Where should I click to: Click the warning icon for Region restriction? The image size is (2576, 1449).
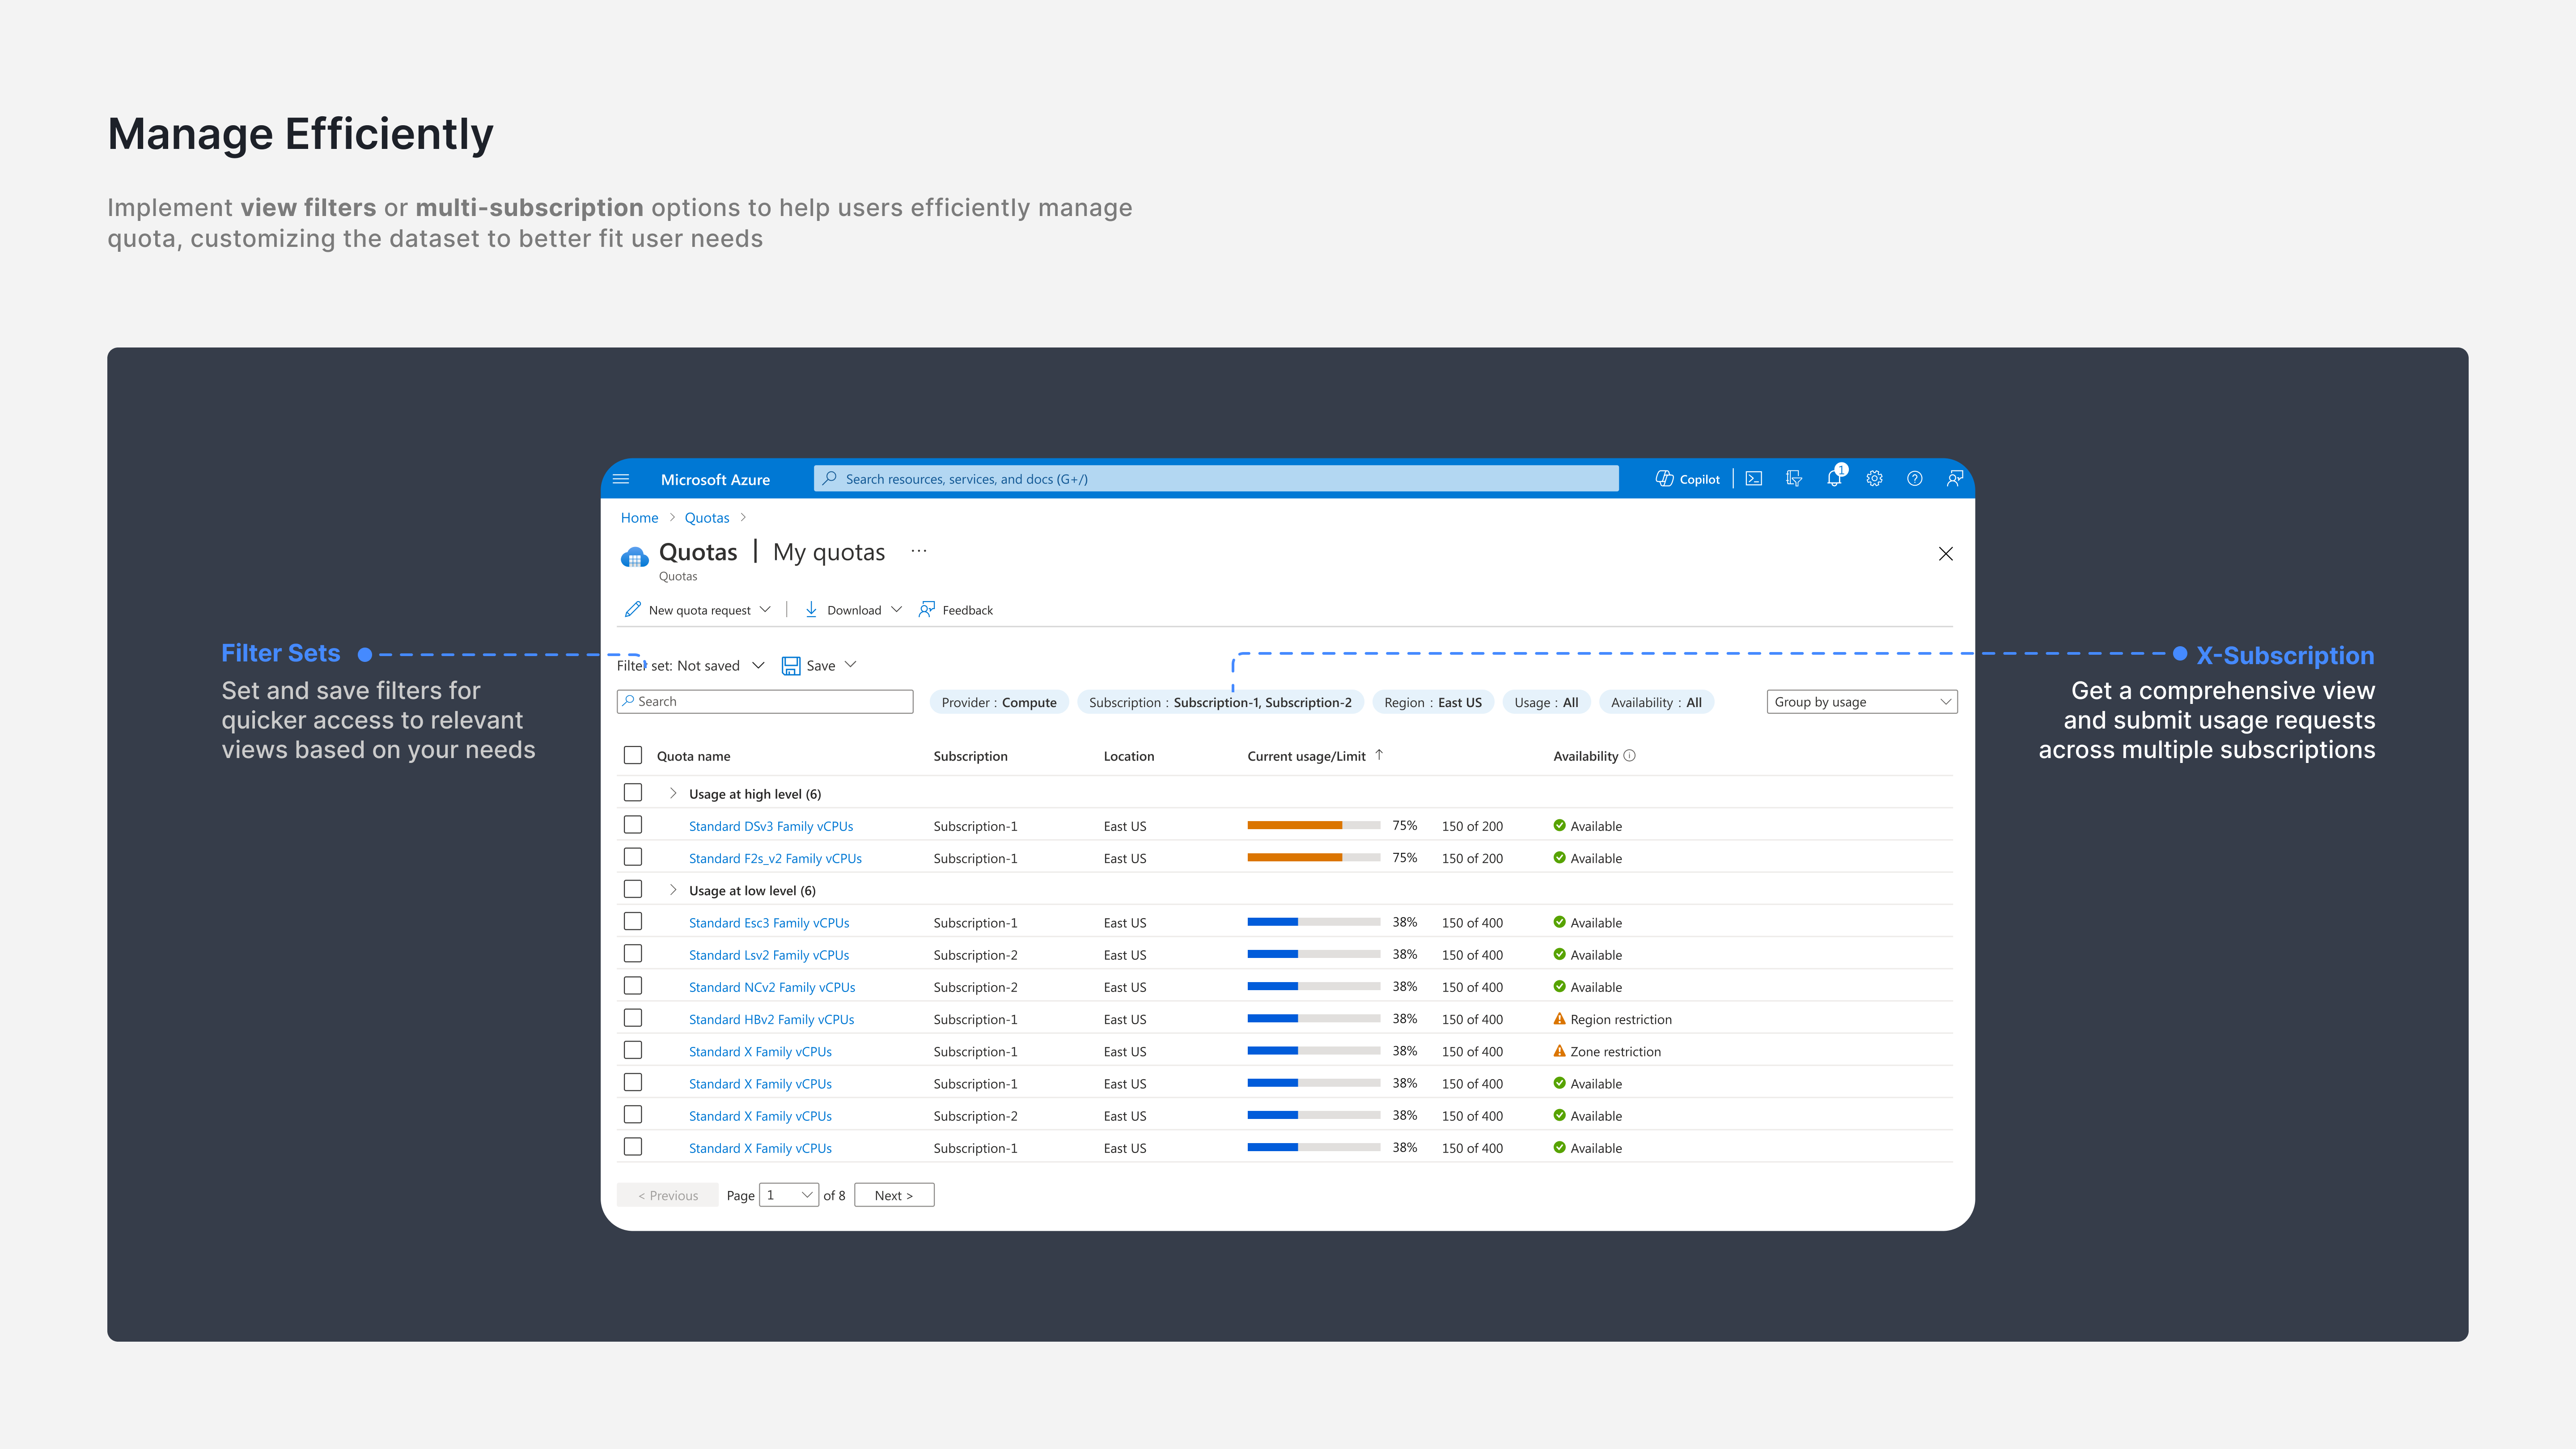pyautogui.click(x=1559, y=1019)
